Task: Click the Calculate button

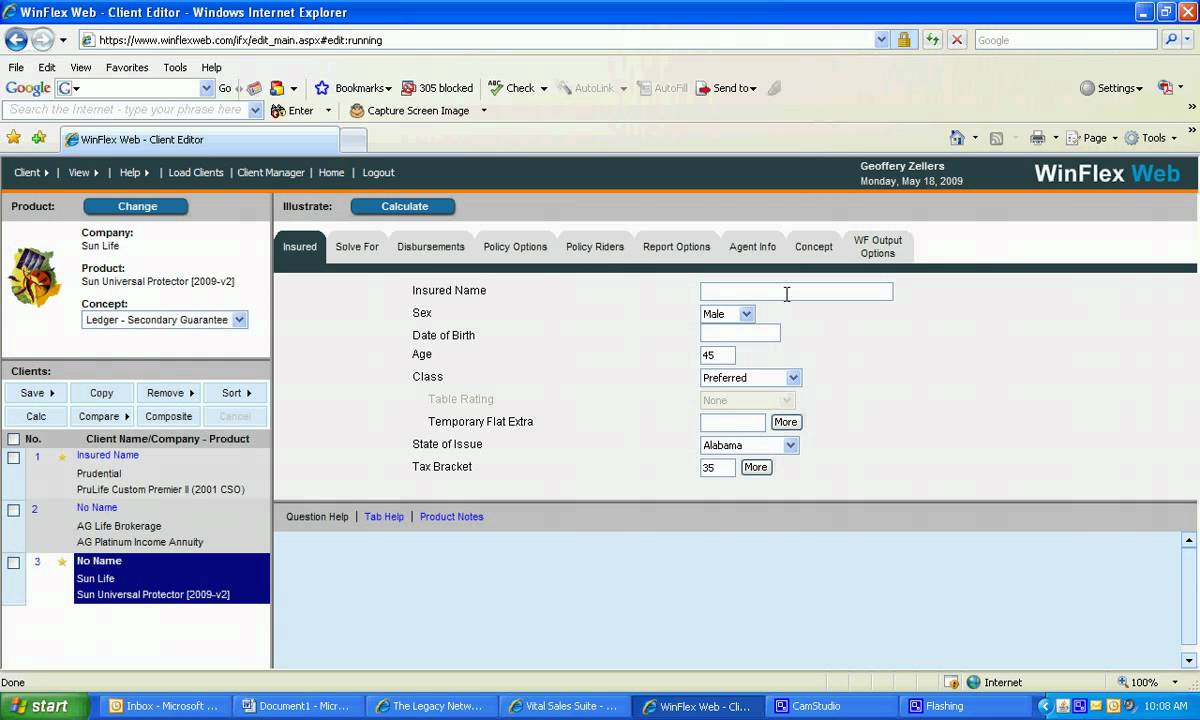Action: [x=404, y=206]
